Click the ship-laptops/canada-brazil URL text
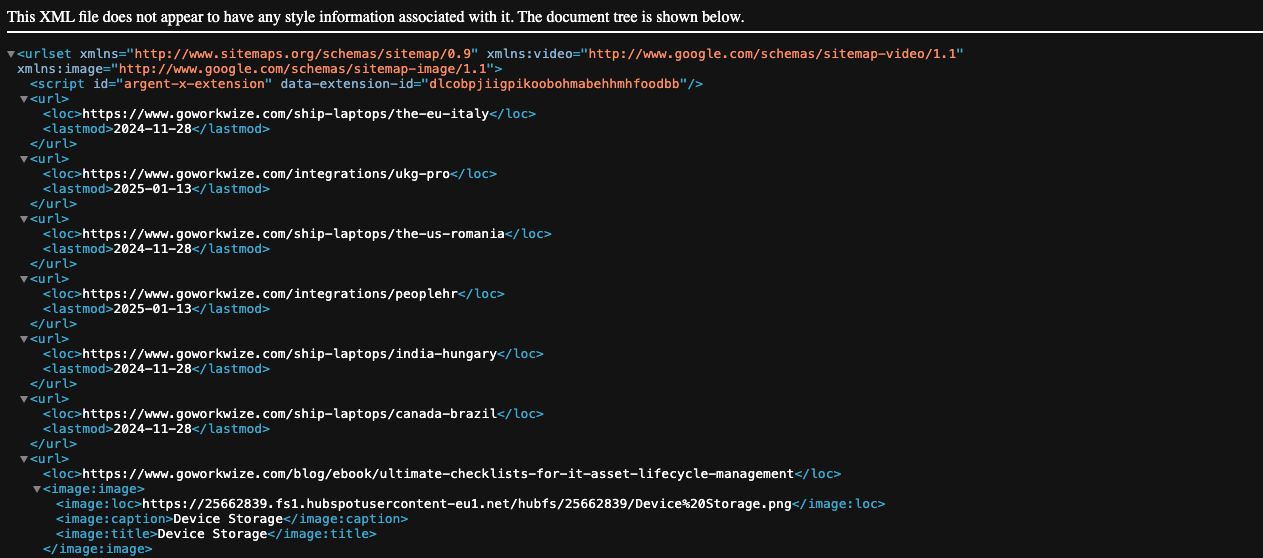The image size is (1263, 558). tap(289, 414)
